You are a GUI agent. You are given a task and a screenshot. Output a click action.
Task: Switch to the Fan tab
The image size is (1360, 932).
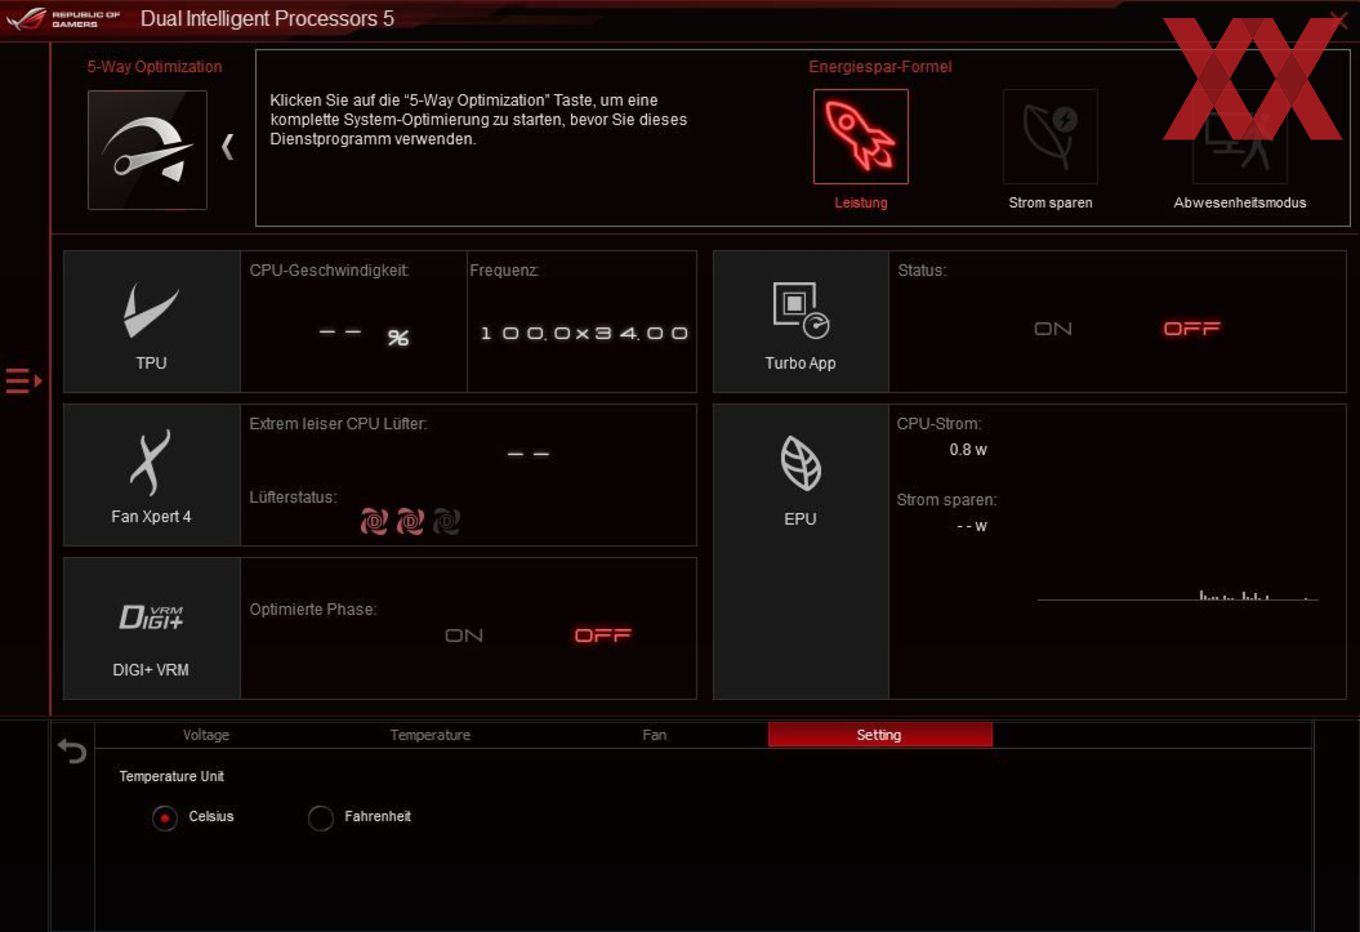coord(654,735)
